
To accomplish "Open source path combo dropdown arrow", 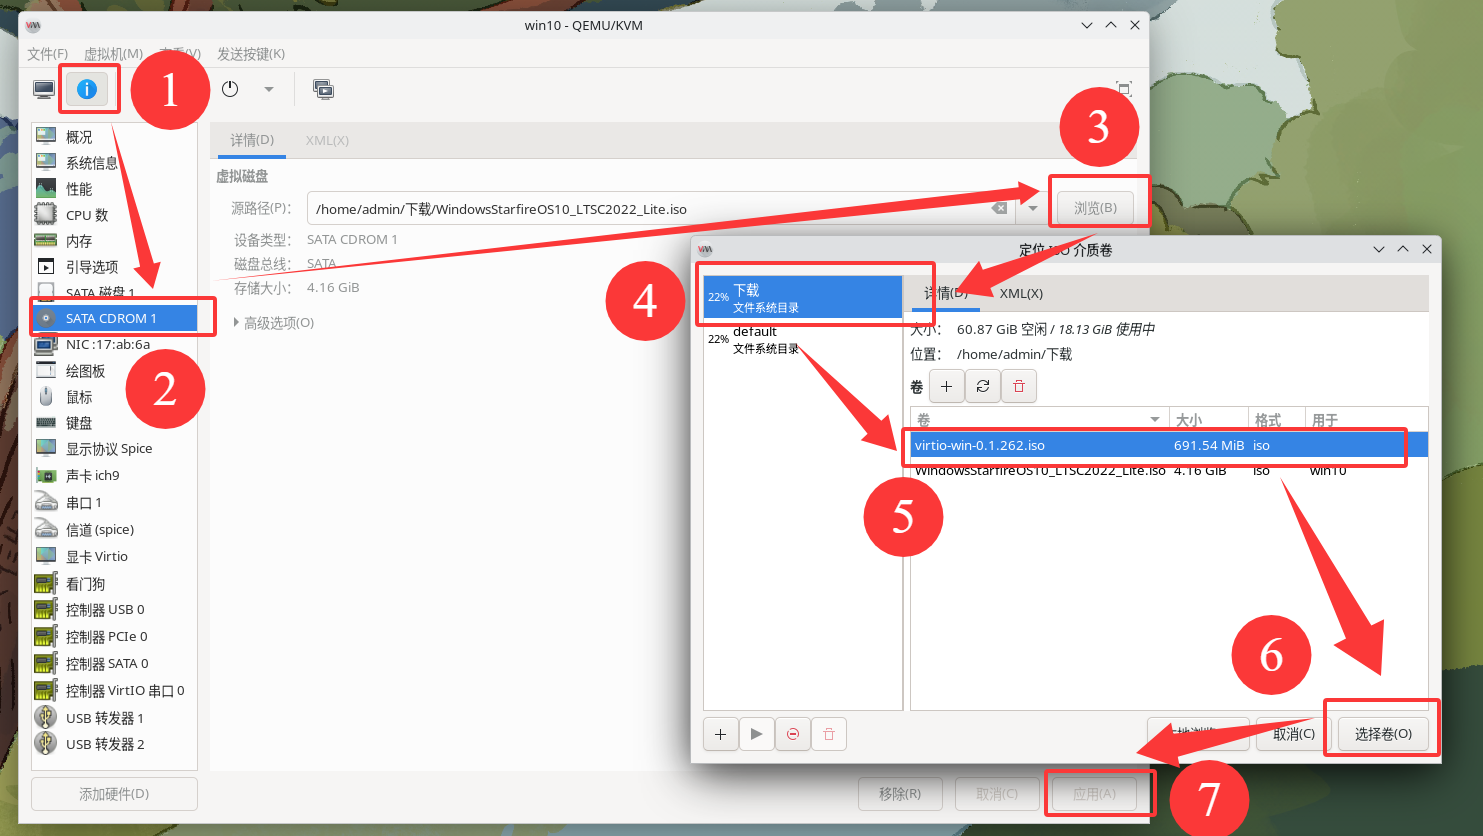I will click(x=1032, y=209).
